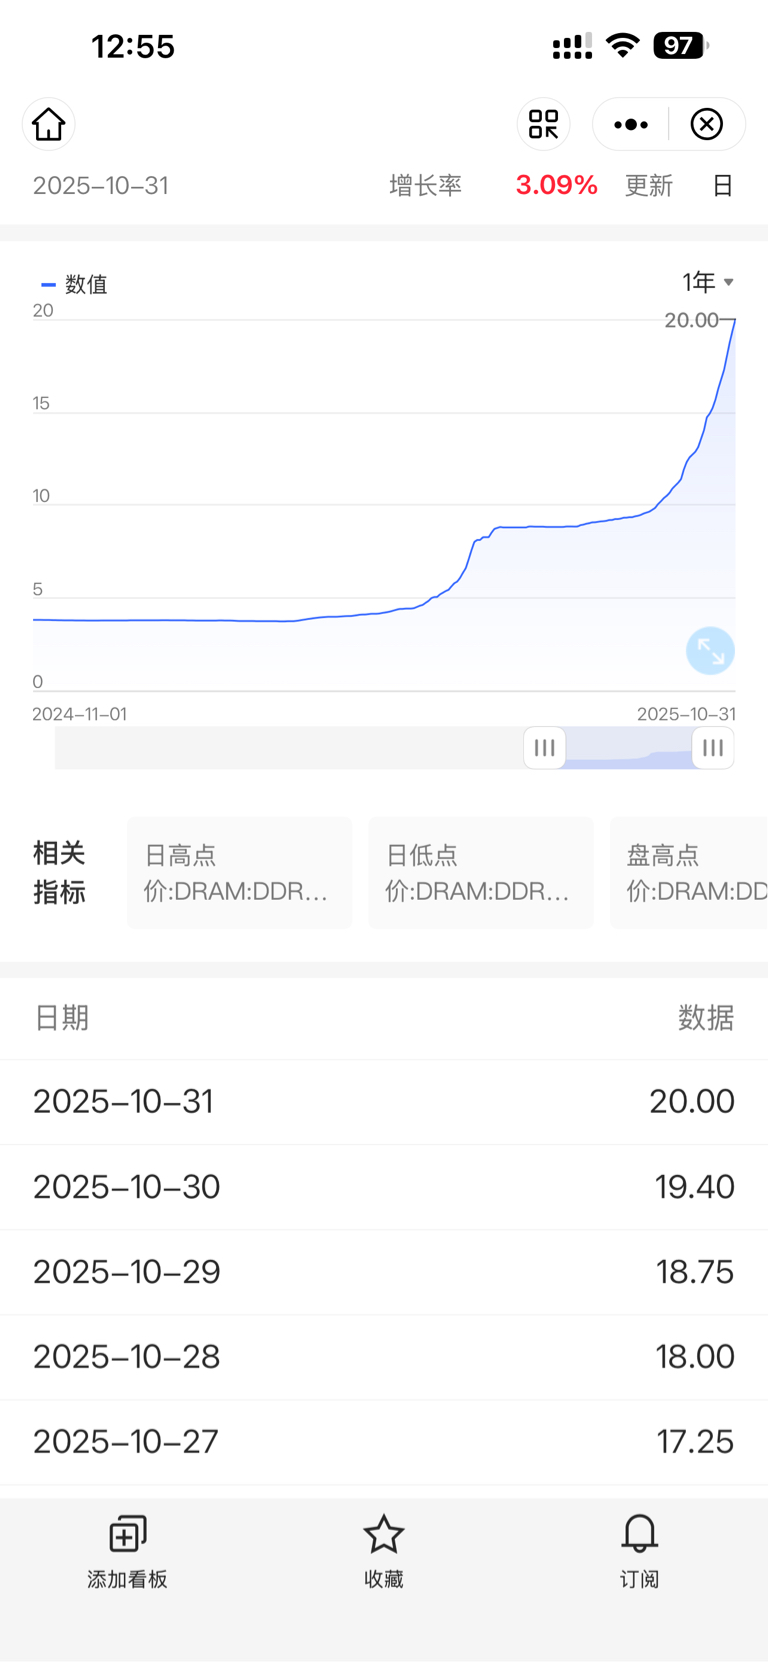Image resolution: width=768 pixels, height=1662 pixels.
Task: Select the 2025-10-31 data row
Action: (x=384, y=1102)
